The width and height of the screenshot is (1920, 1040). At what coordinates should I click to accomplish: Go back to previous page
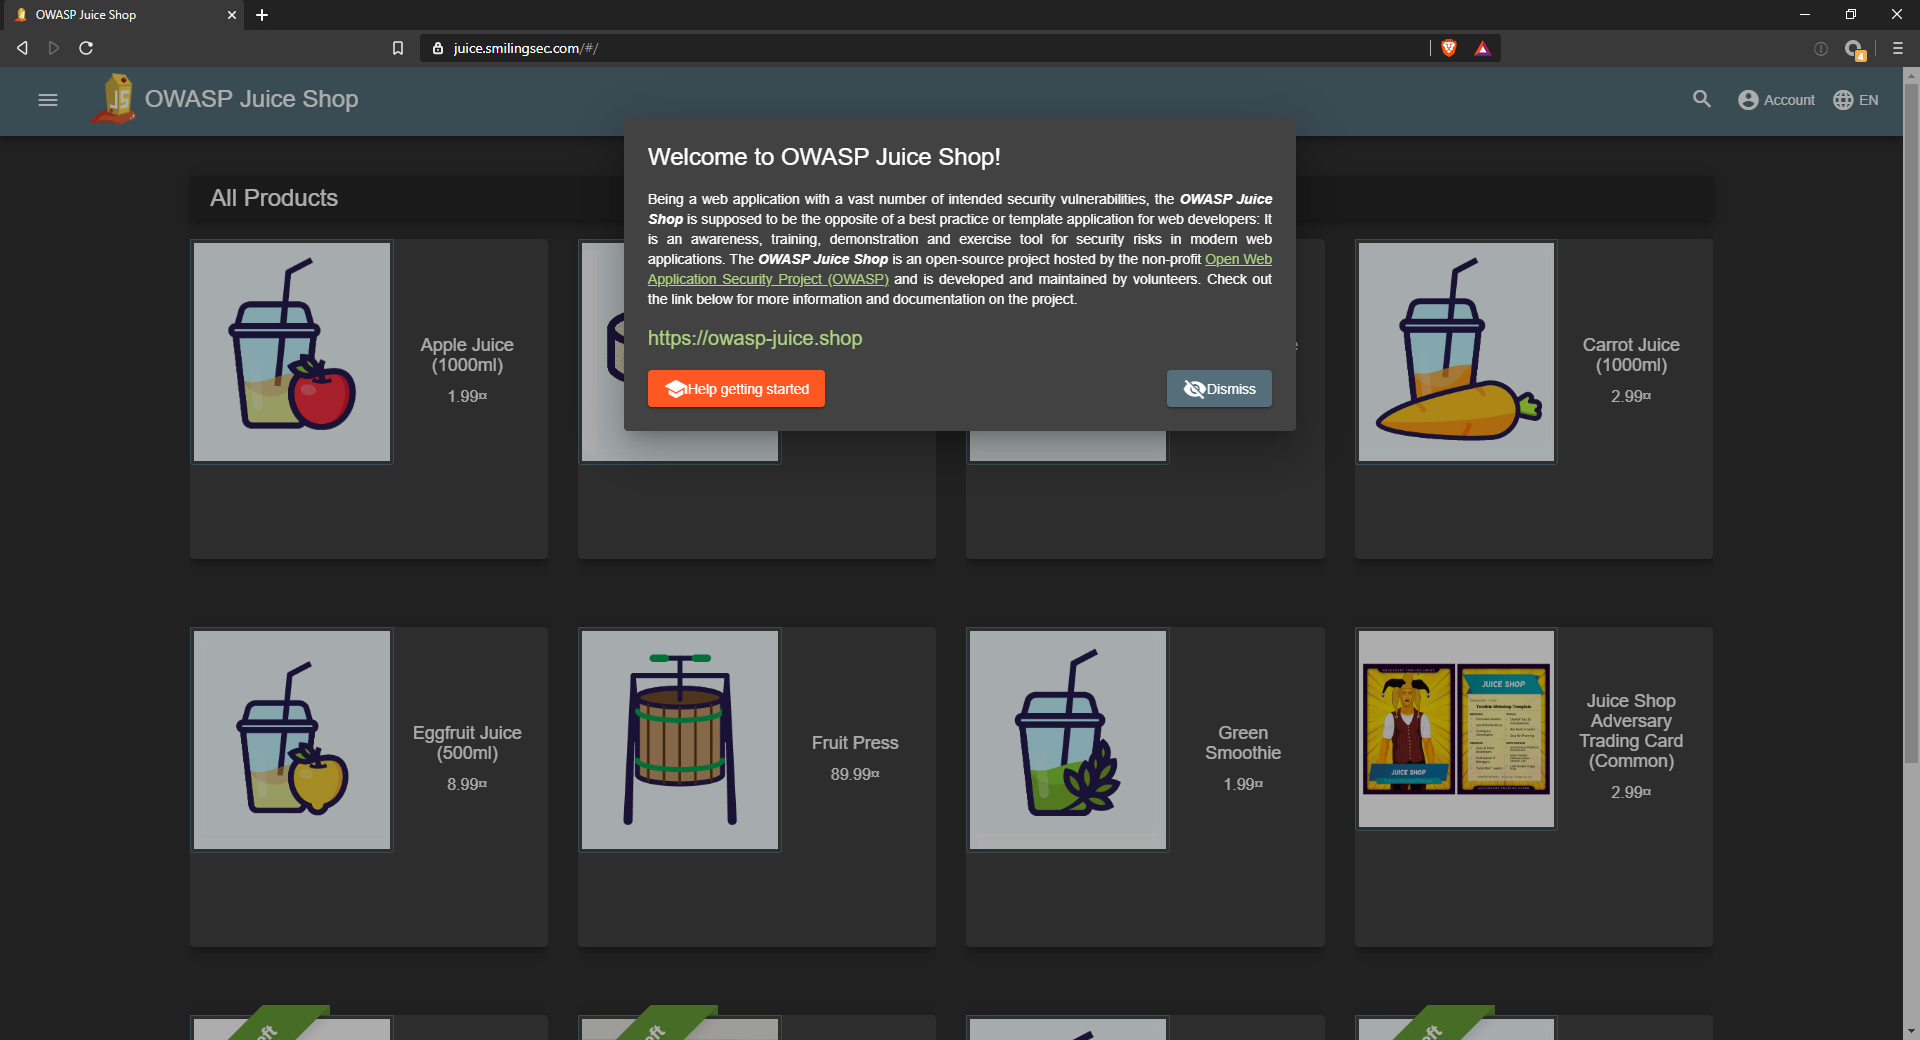[22, 48]
